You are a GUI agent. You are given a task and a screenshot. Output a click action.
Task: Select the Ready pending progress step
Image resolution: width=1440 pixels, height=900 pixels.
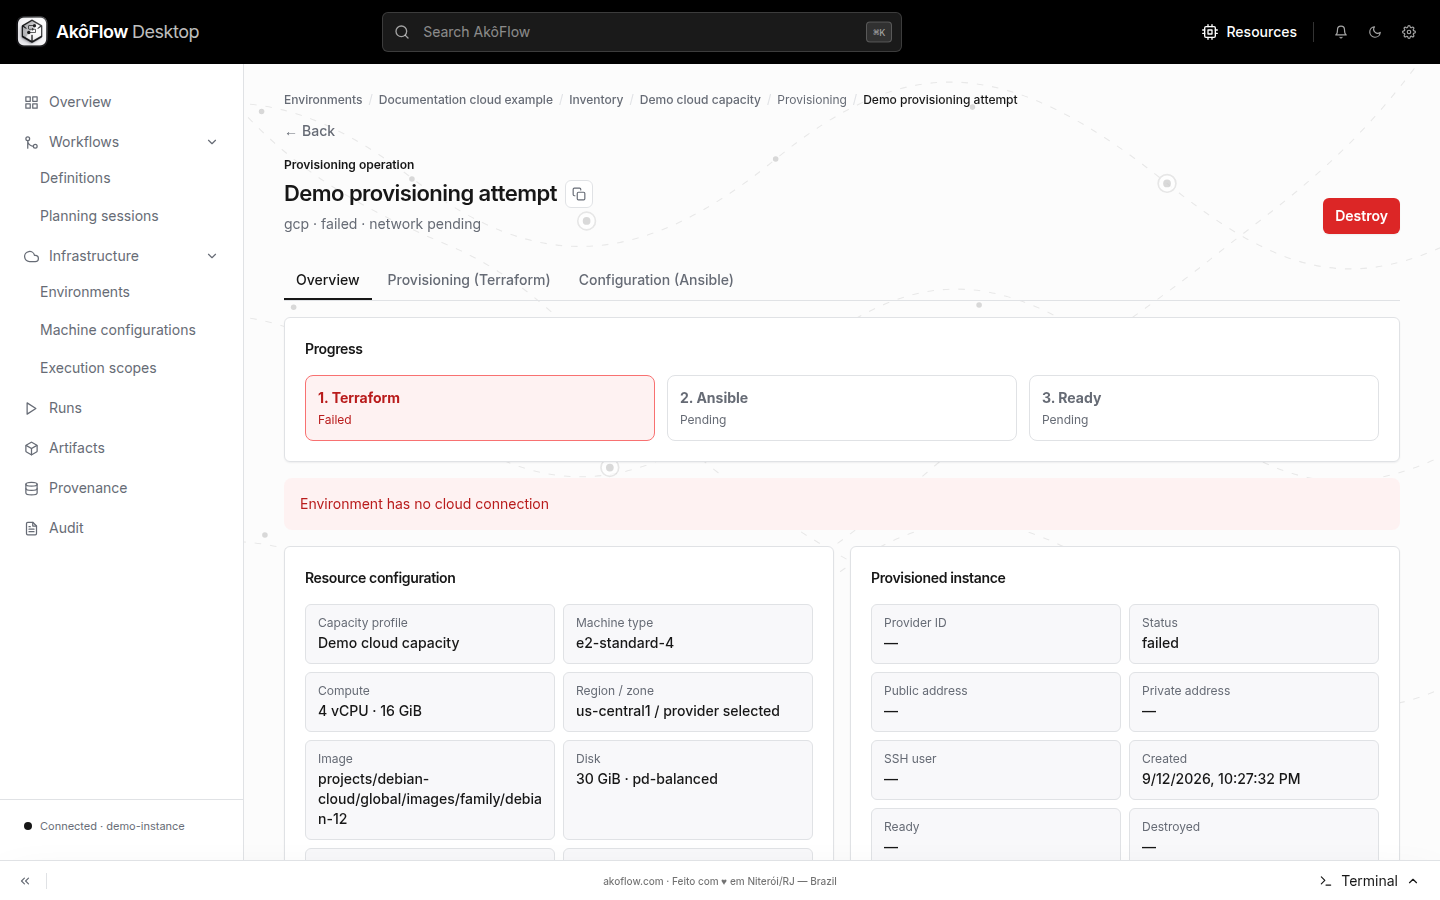(x=1204, y=408)
